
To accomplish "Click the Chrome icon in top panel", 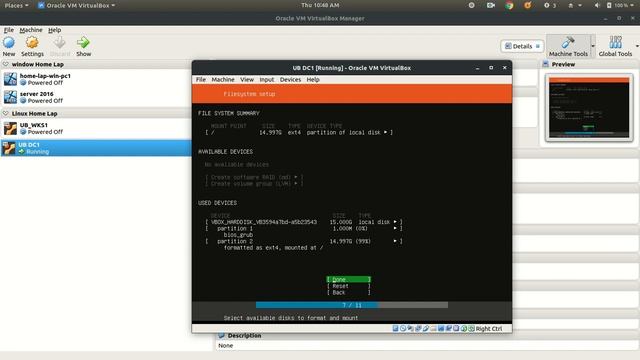I will [509, 5].
